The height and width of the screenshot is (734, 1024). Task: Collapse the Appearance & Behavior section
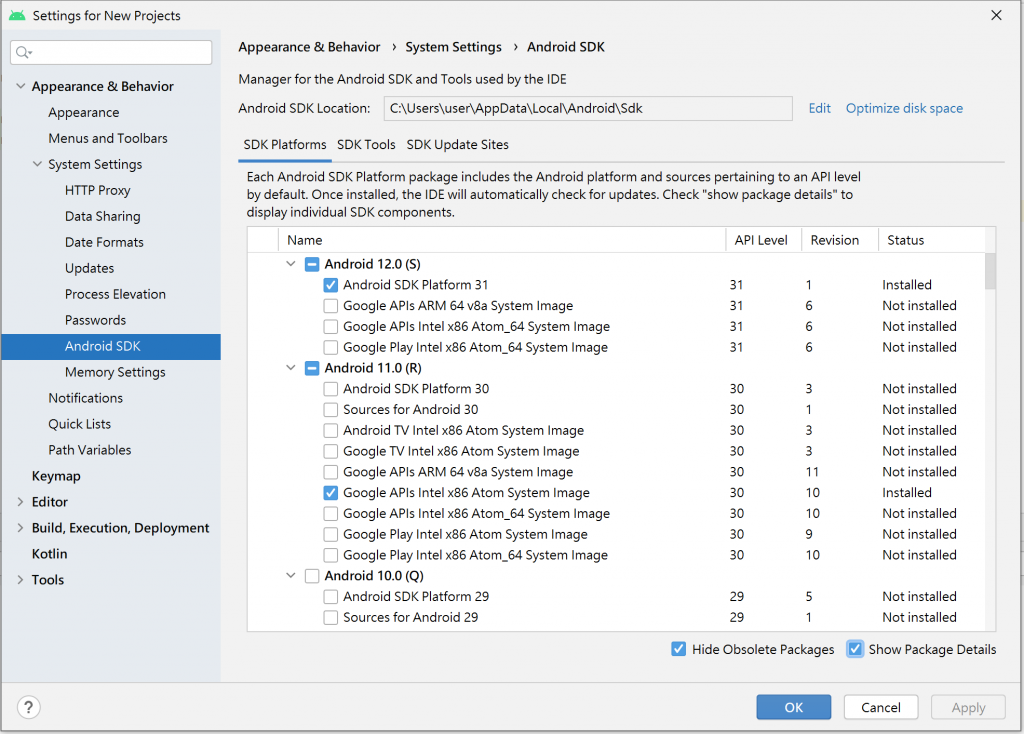[x=21, y=87]
